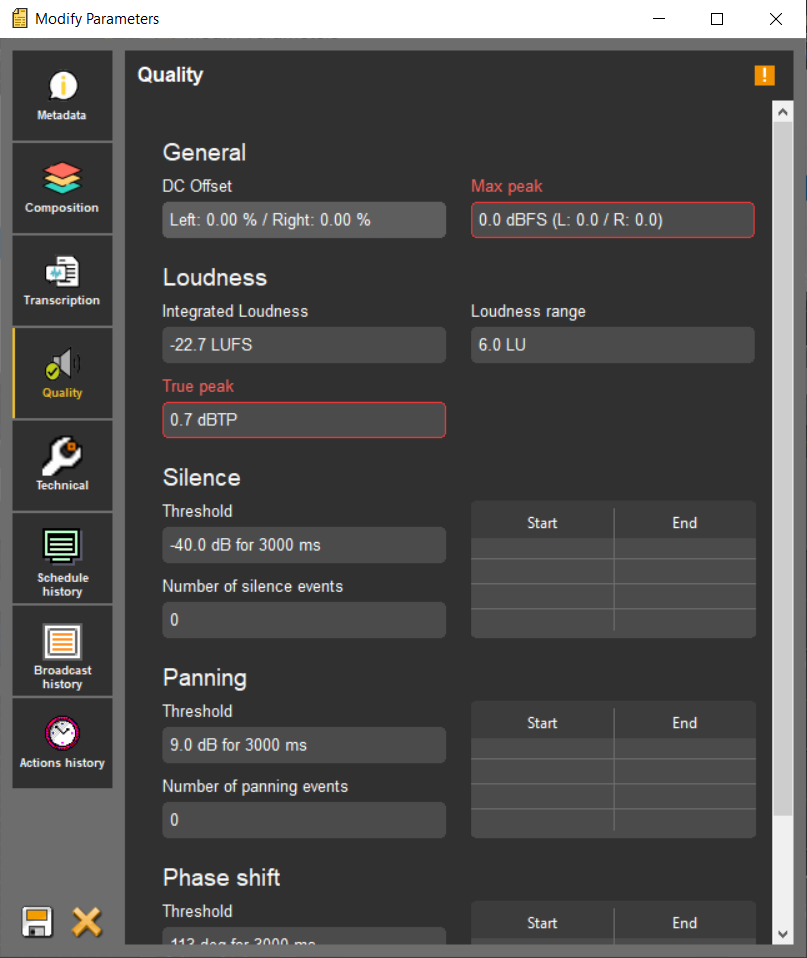Click the save floppy disk icon
807x958 pixels.
click(38, 921)
